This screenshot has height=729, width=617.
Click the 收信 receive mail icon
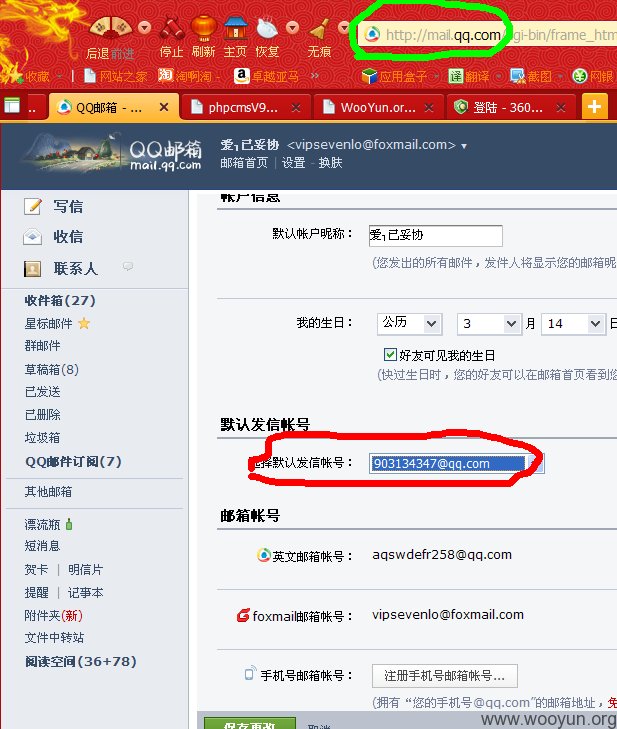pos(33,237)
